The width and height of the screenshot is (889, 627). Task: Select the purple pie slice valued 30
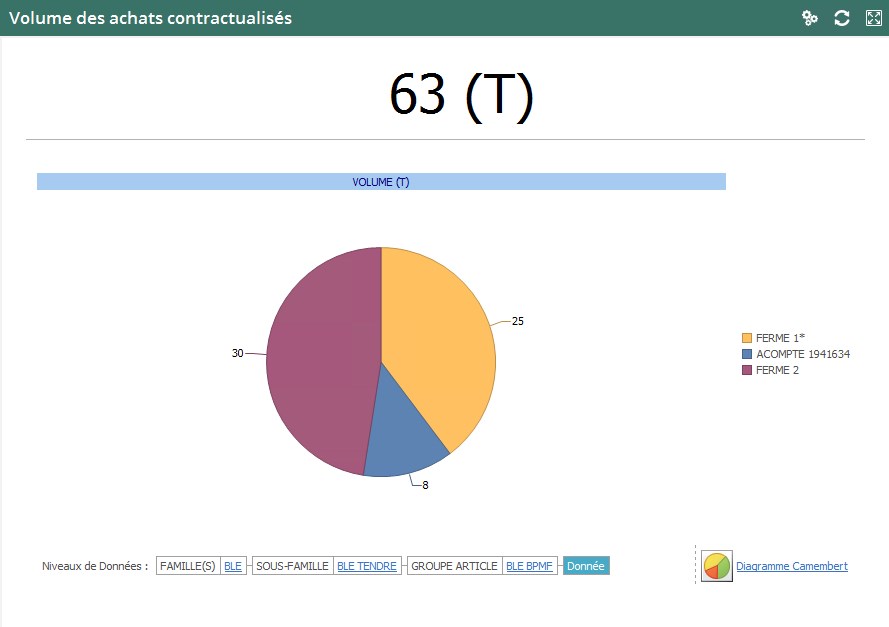click(x=320, y=360)
